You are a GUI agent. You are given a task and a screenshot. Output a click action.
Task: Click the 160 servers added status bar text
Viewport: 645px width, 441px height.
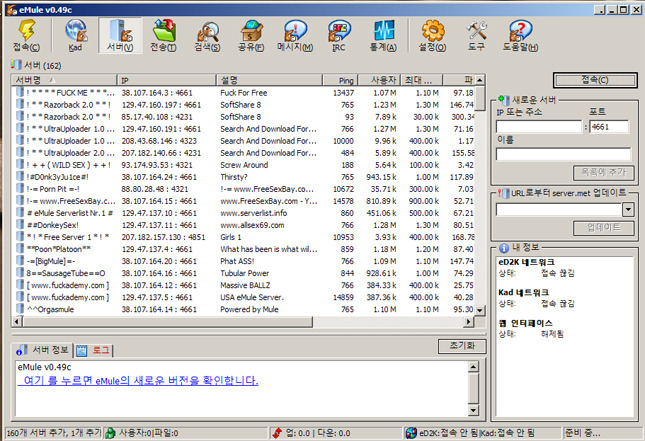point(53,433)
